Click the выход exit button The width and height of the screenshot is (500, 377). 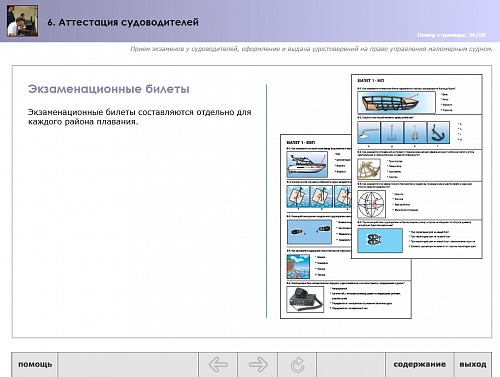point(473,364)
